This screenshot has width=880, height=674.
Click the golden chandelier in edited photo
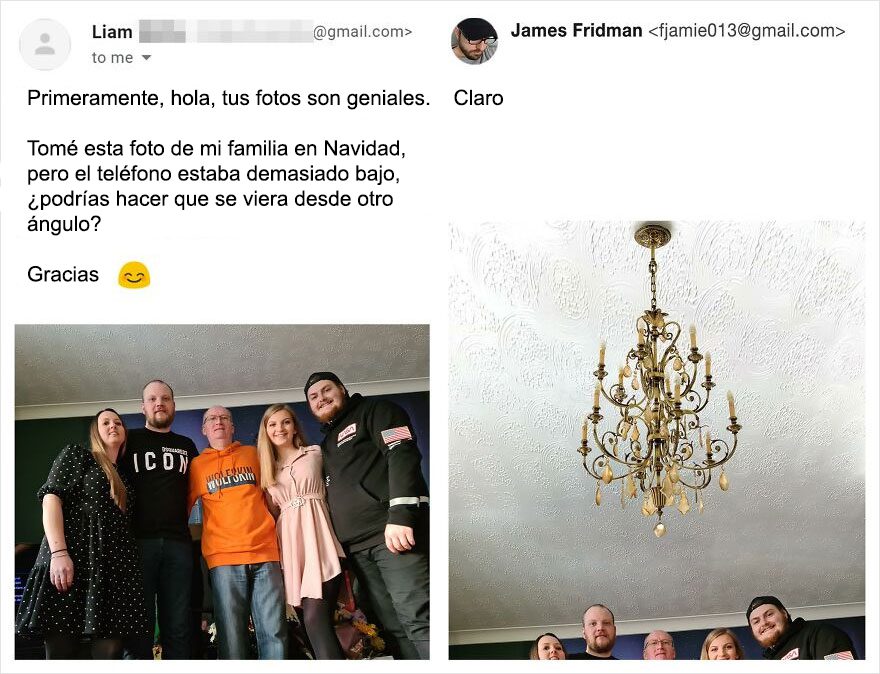pyautogui.click(x=660, y=382)
